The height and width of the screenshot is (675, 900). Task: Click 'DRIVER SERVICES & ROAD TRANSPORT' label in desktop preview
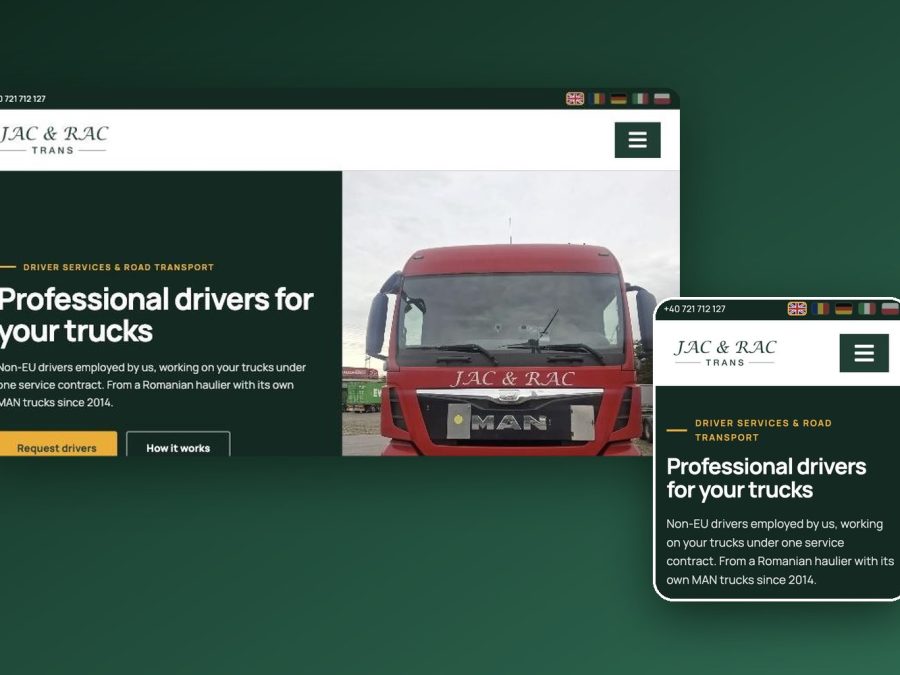[118, 267]
